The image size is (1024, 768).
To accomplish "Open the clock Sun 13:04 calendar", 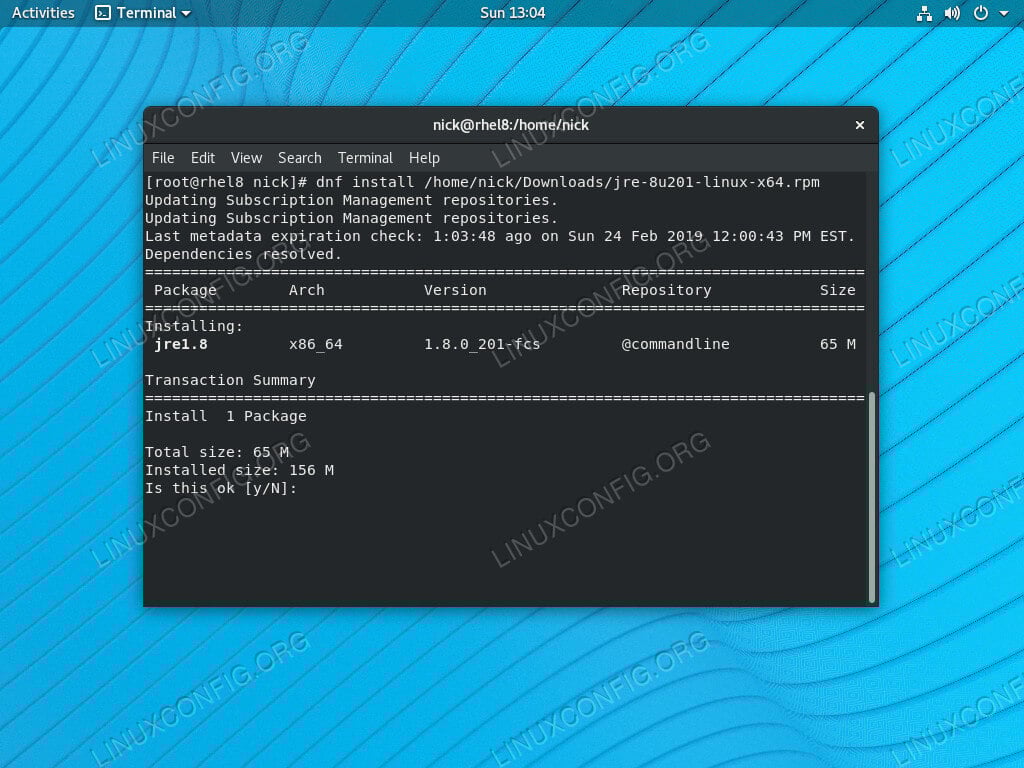I will click(512, 13).
